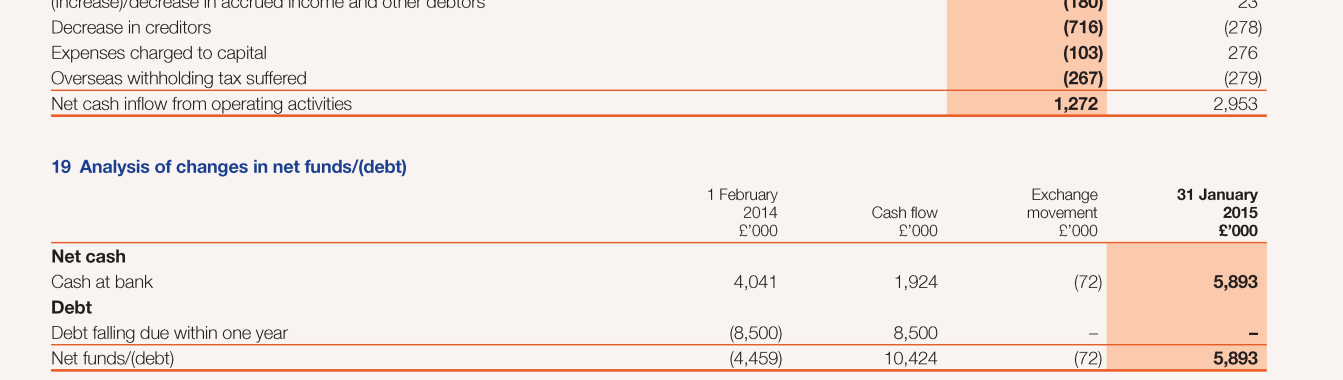The width and height of the screenshot is (1343, 380).
Task: Click the (103) expenses figure
Action: 1083,52
